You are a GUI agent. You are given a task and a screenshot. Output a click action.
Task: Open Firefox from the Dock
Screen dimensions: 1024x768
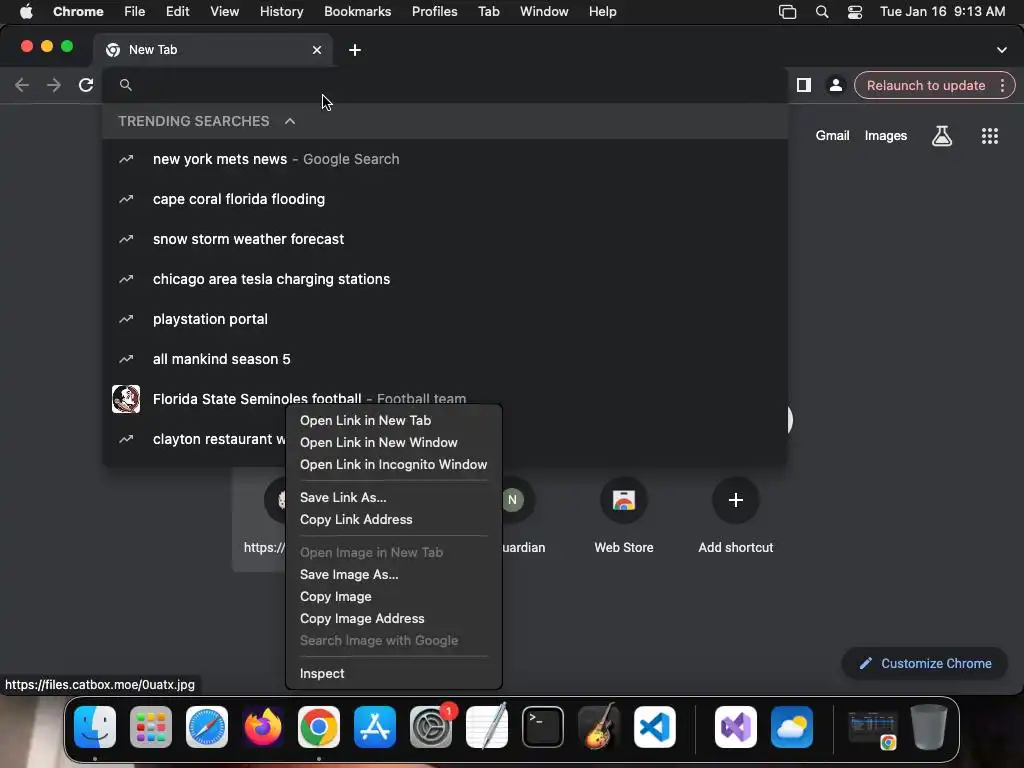coord(263,727)
